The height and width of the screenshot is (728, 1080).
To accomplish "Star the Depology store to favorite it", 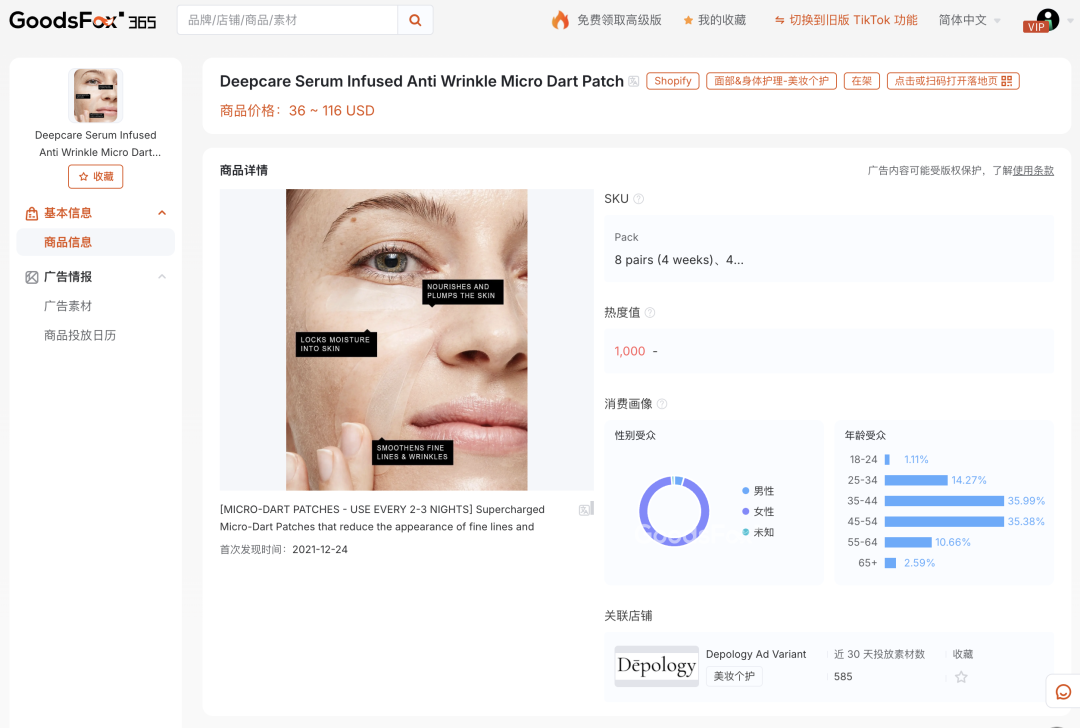I will click(961, 677).
